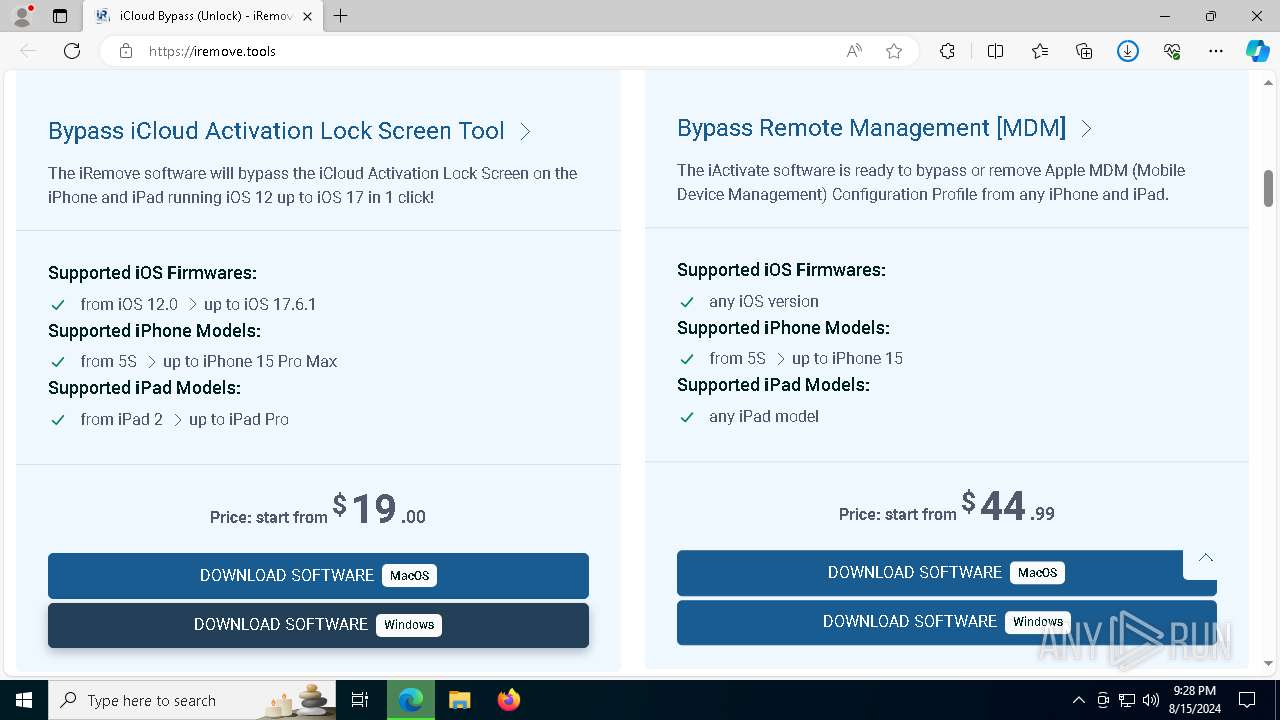1280x720 pixels.
Task: Select the iCloud Bypass (Unlock) tab
Action: pyautogui.click(x=204, y=16)
